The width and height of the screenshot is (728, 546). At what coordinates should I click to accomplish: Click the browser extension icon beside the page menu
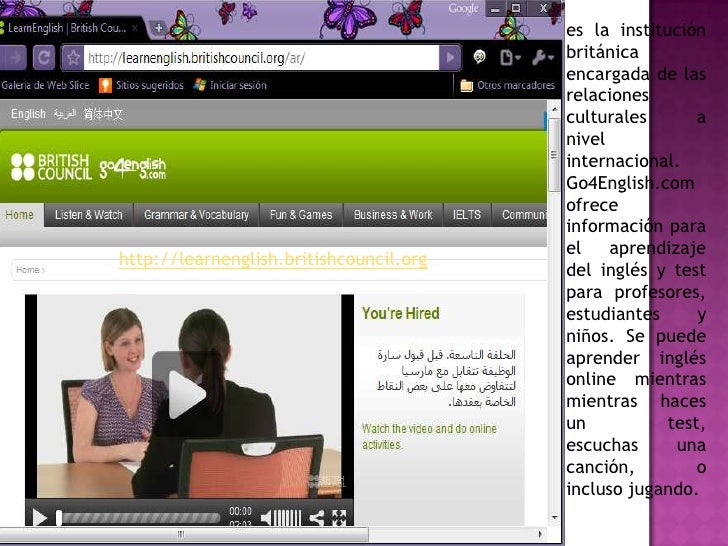coord(479,57)
